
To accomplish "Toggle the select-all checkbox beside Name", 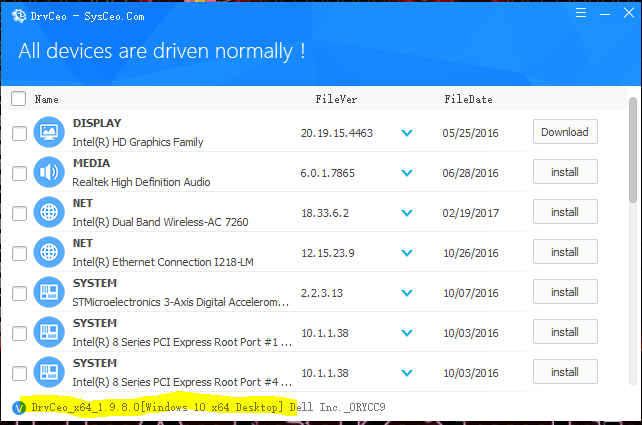I will [18, 99].
